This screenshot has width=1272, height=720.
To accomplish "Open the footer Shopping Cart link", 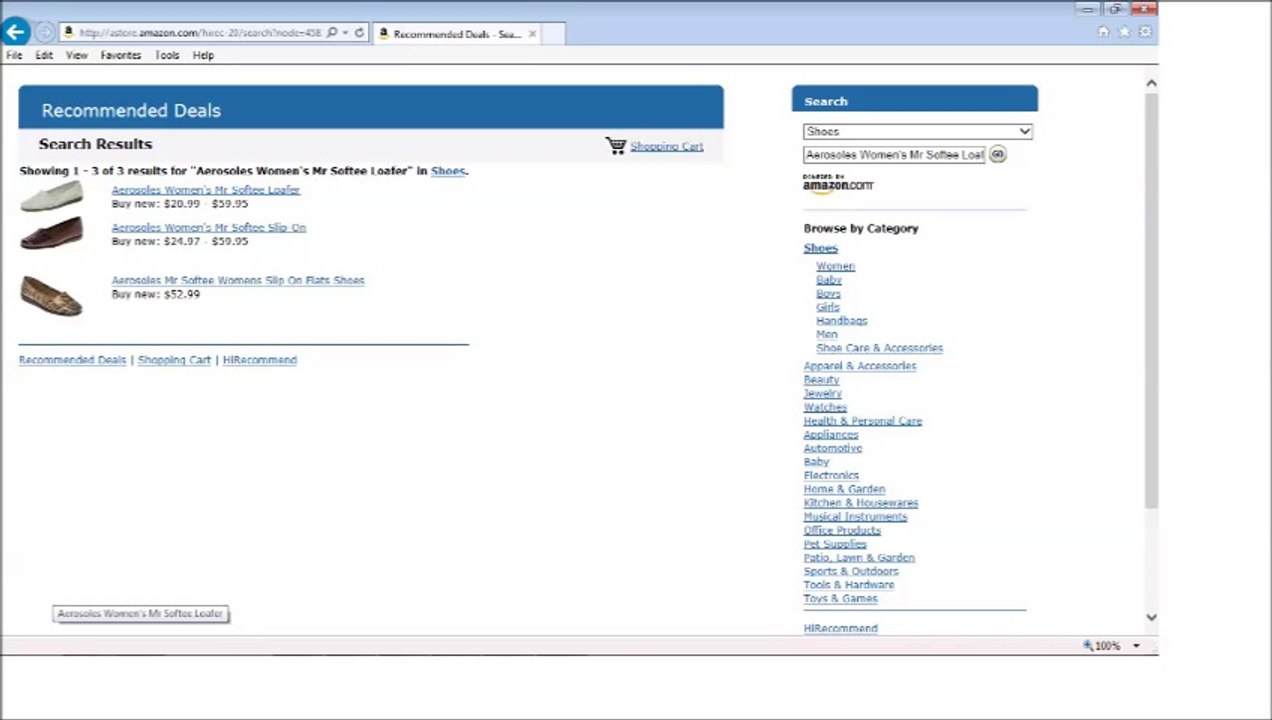I will pos(174,360).
